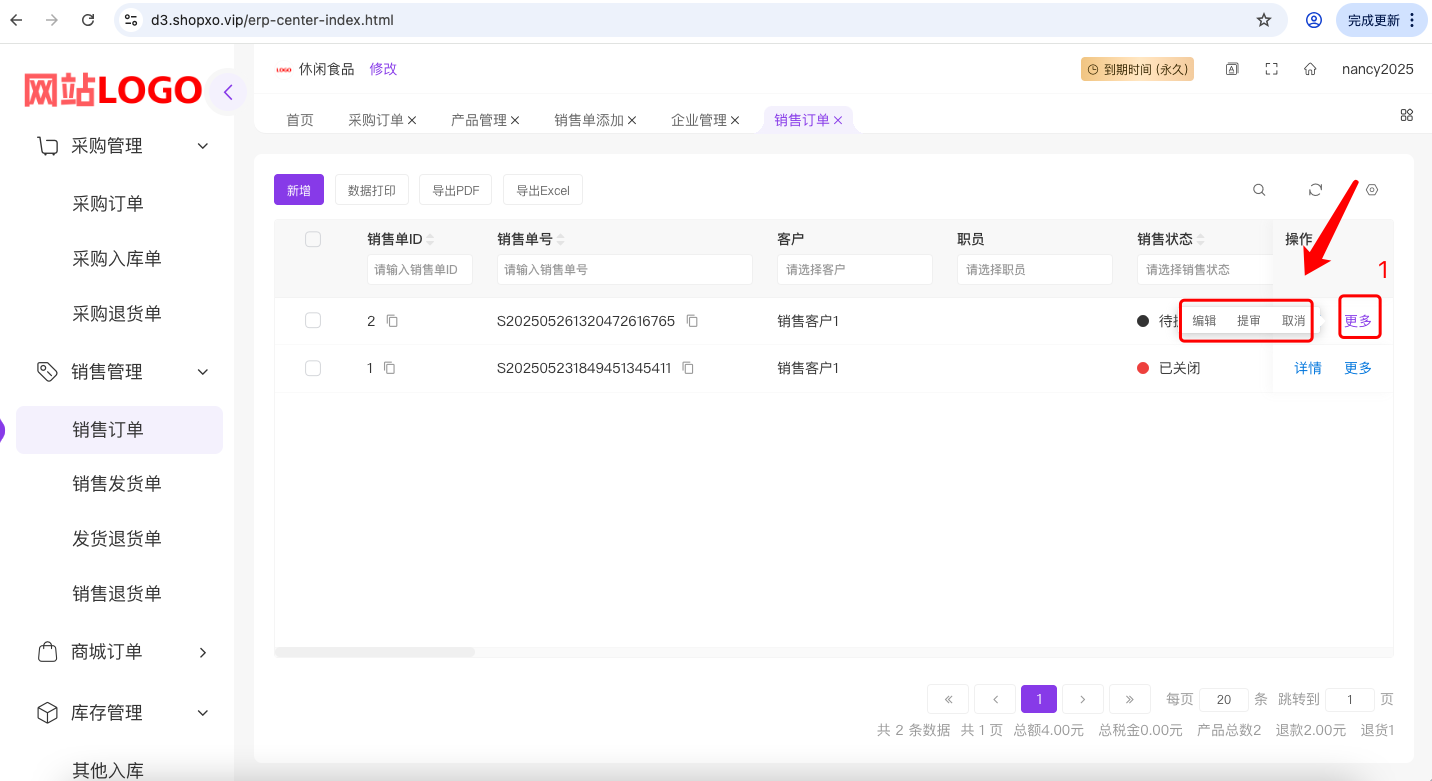Click the purple 新增 button
The height and width of the screenshot is (781, 1432).
coord(299,190)
